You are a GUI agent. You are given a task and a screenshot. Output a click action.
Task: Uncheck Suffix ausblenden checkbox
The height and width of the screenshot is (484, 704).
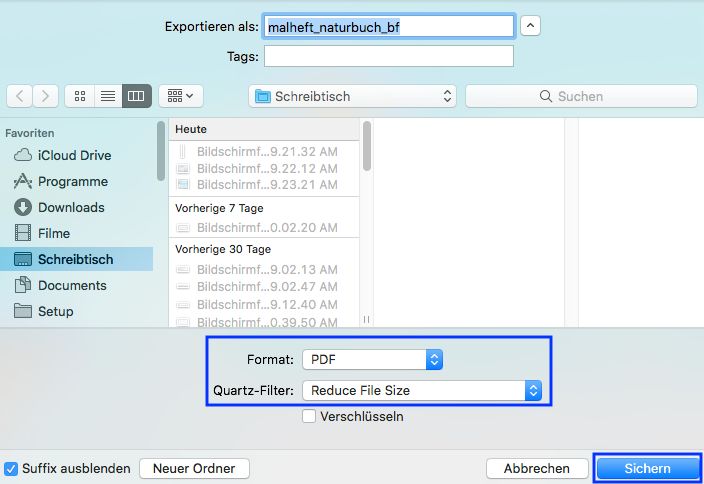click(11, 469)
